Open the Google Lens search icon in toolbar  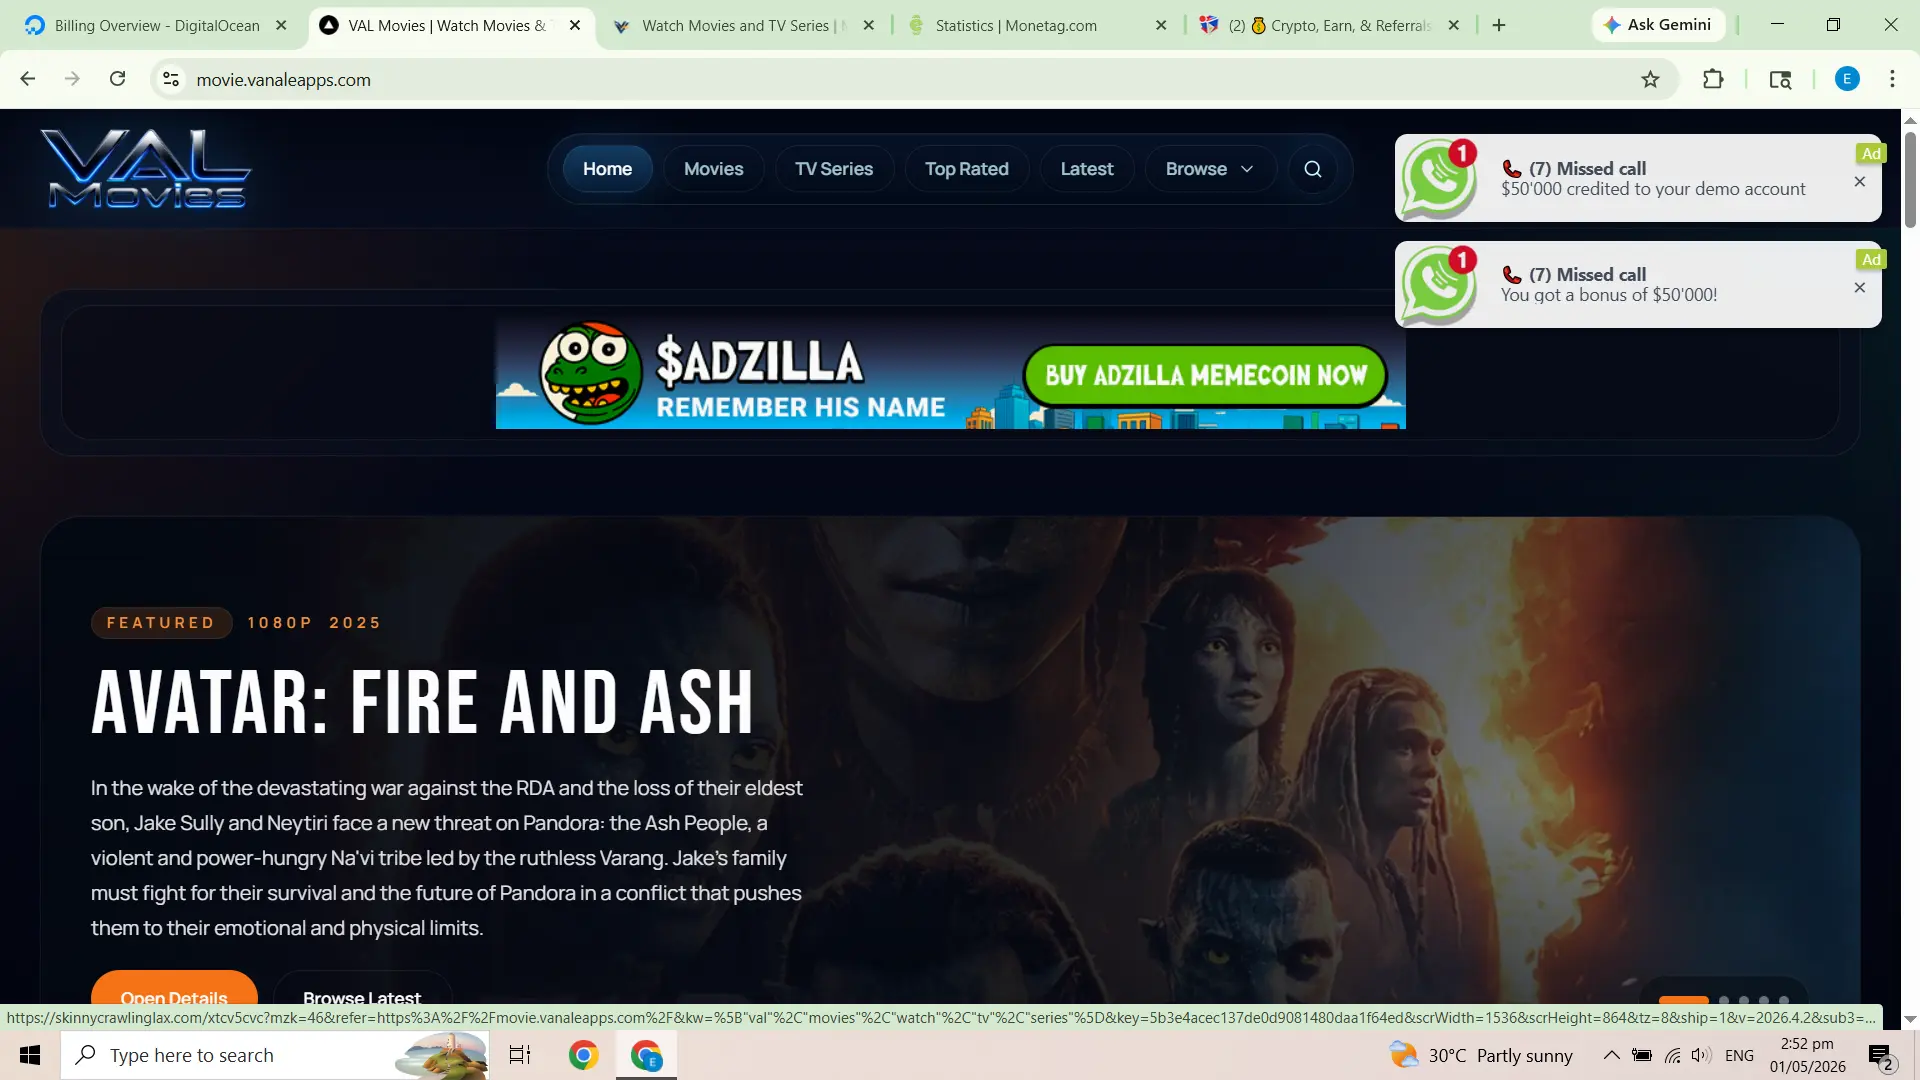pos(1780,79)
